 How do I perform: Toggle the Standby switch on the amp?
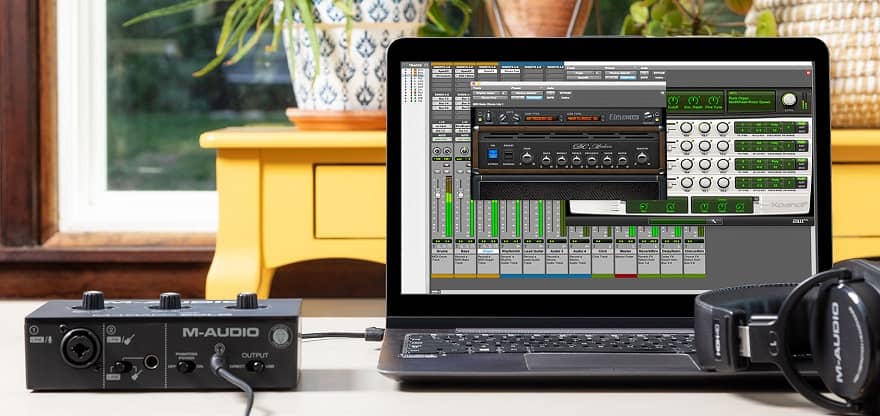coord(509,156)
